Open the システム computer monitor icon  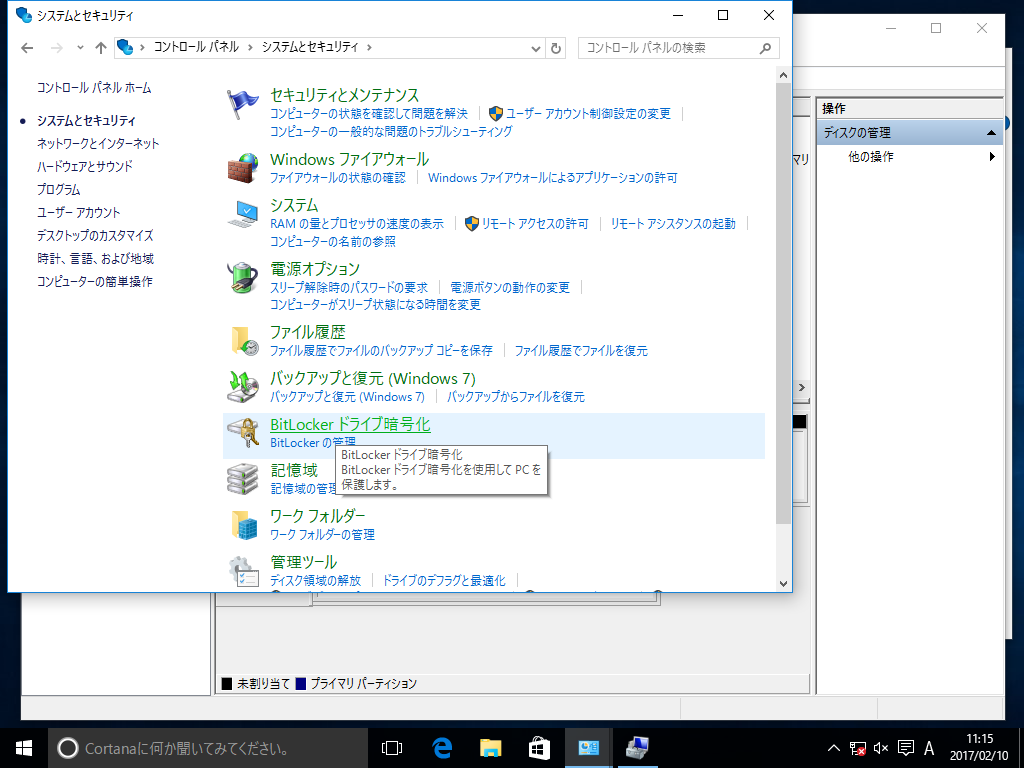point(242,214)
